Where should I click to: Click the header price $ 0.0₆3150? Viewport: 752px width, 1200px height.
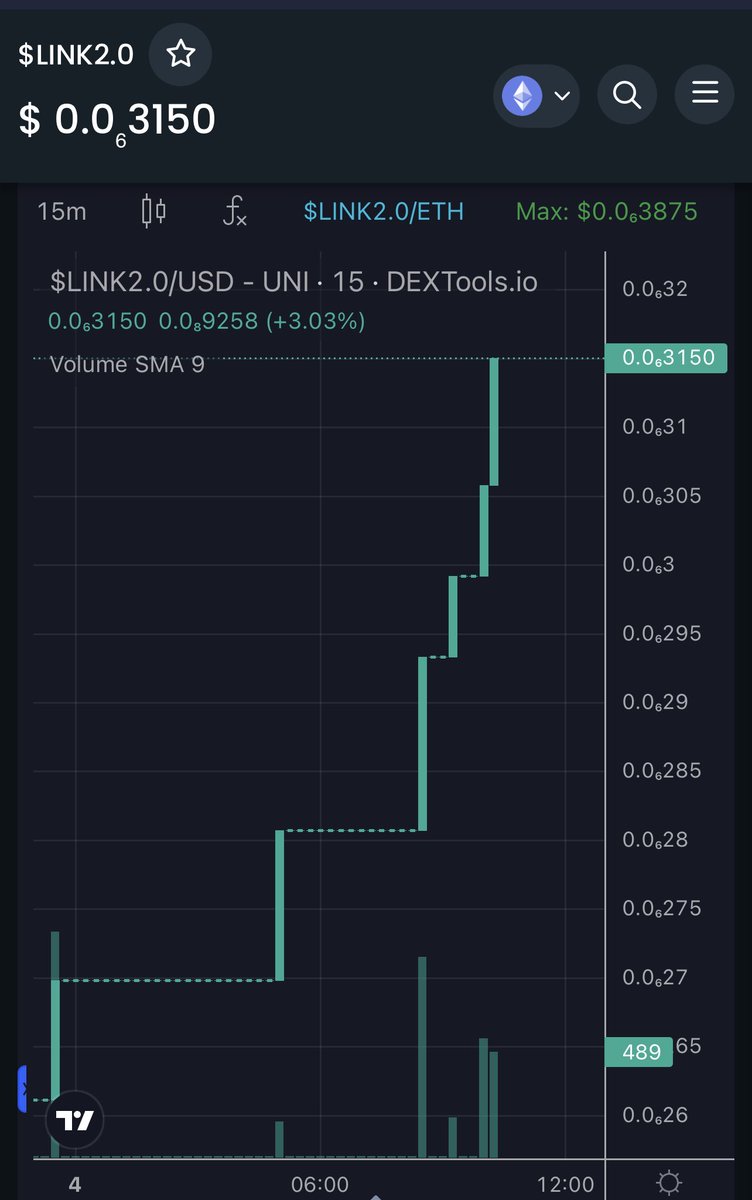click(117, 121)
